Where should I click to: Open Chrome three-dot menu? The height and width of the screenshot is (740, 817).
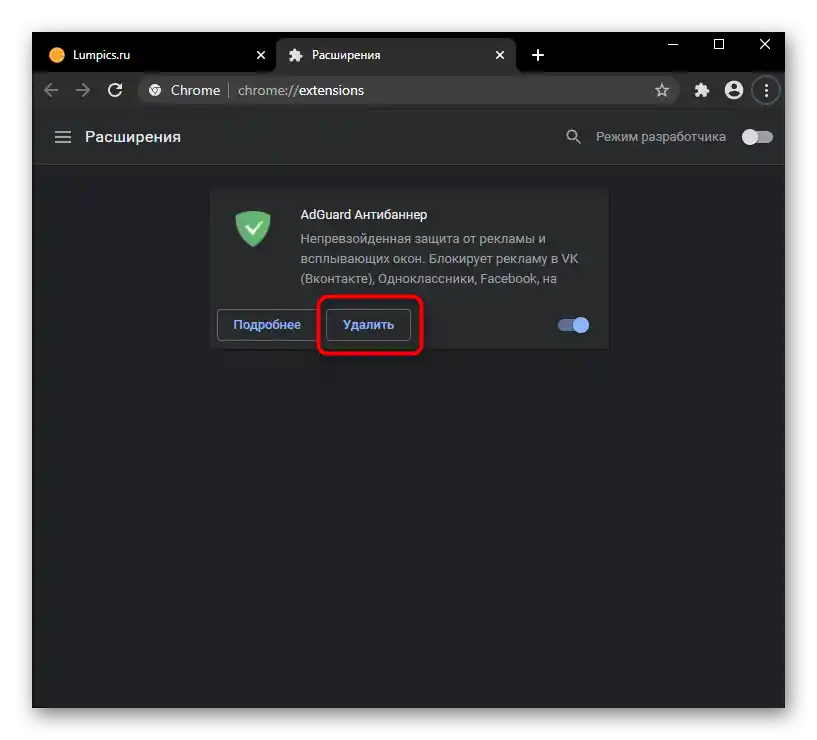coord(766,90)
